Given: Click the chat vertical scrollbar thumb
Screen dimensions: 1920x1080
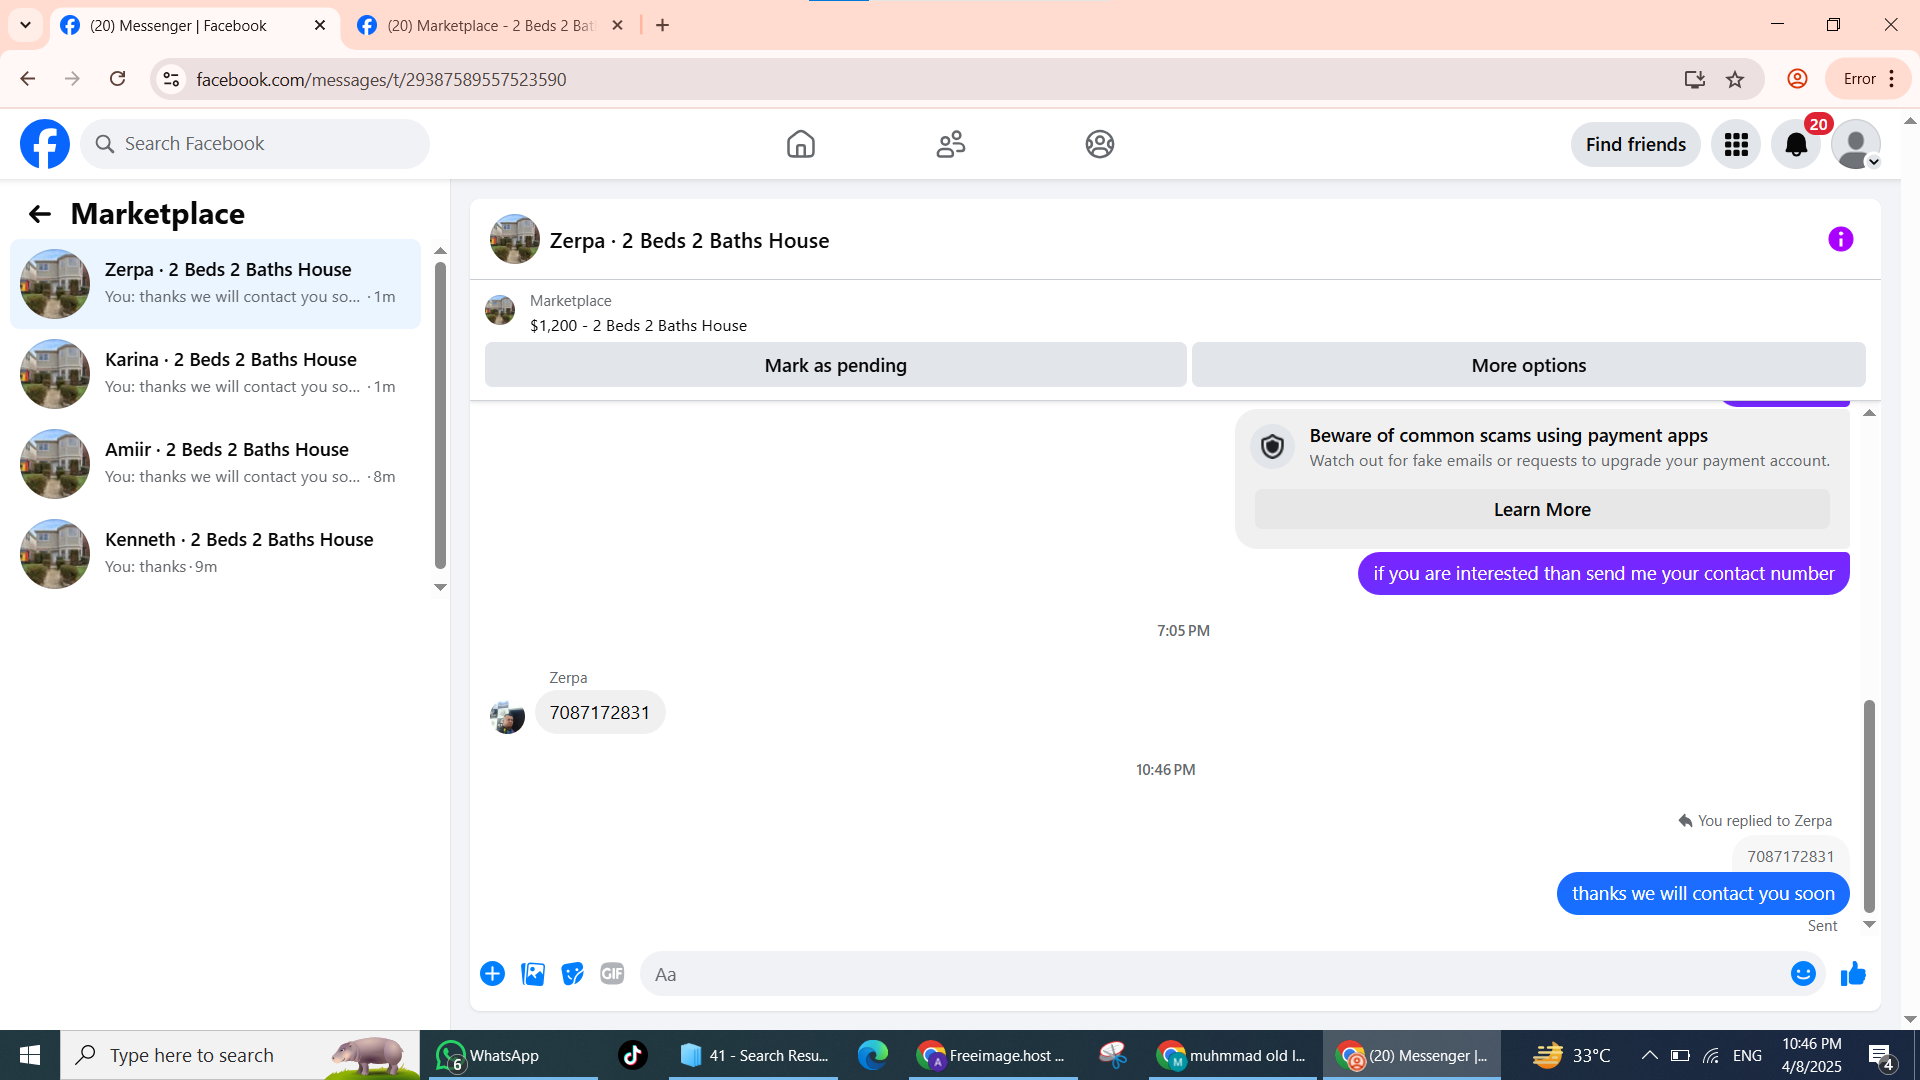Looking at the screenshot, I should pos(1868,805).
